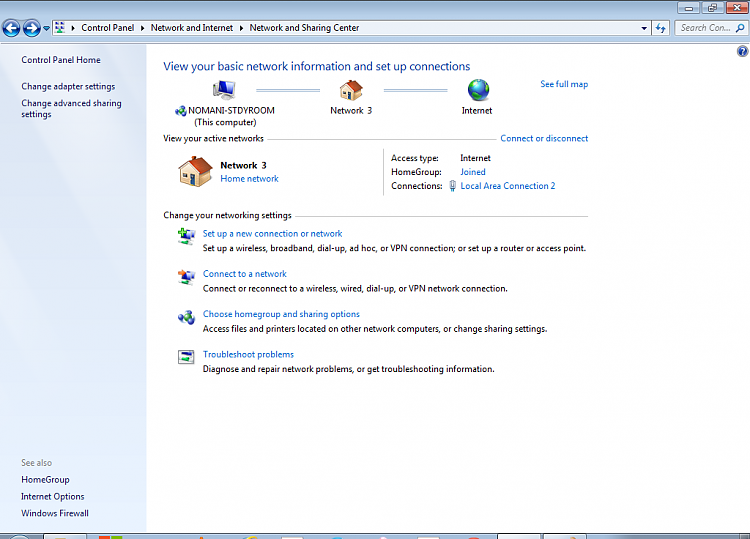Viewport: 750px width, 539px height.
Task: Open Change advanced sharing settings
Action: pos(71,109)
